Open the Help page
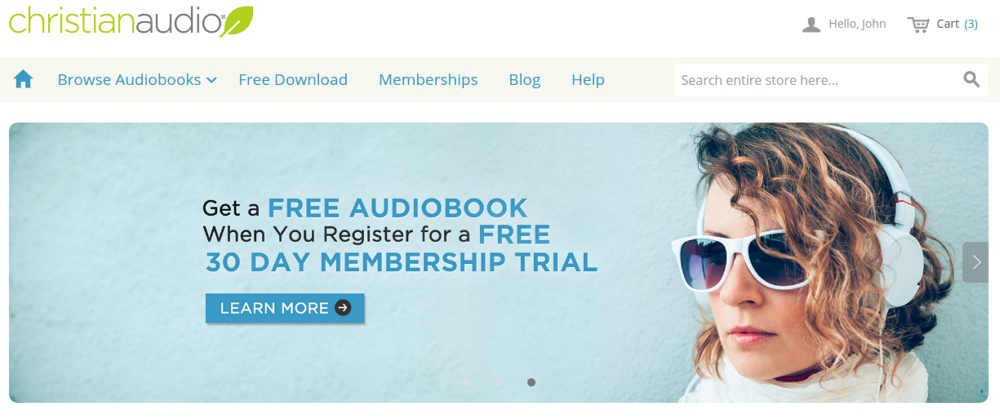The image size is (1000, 420). point(588,80)
